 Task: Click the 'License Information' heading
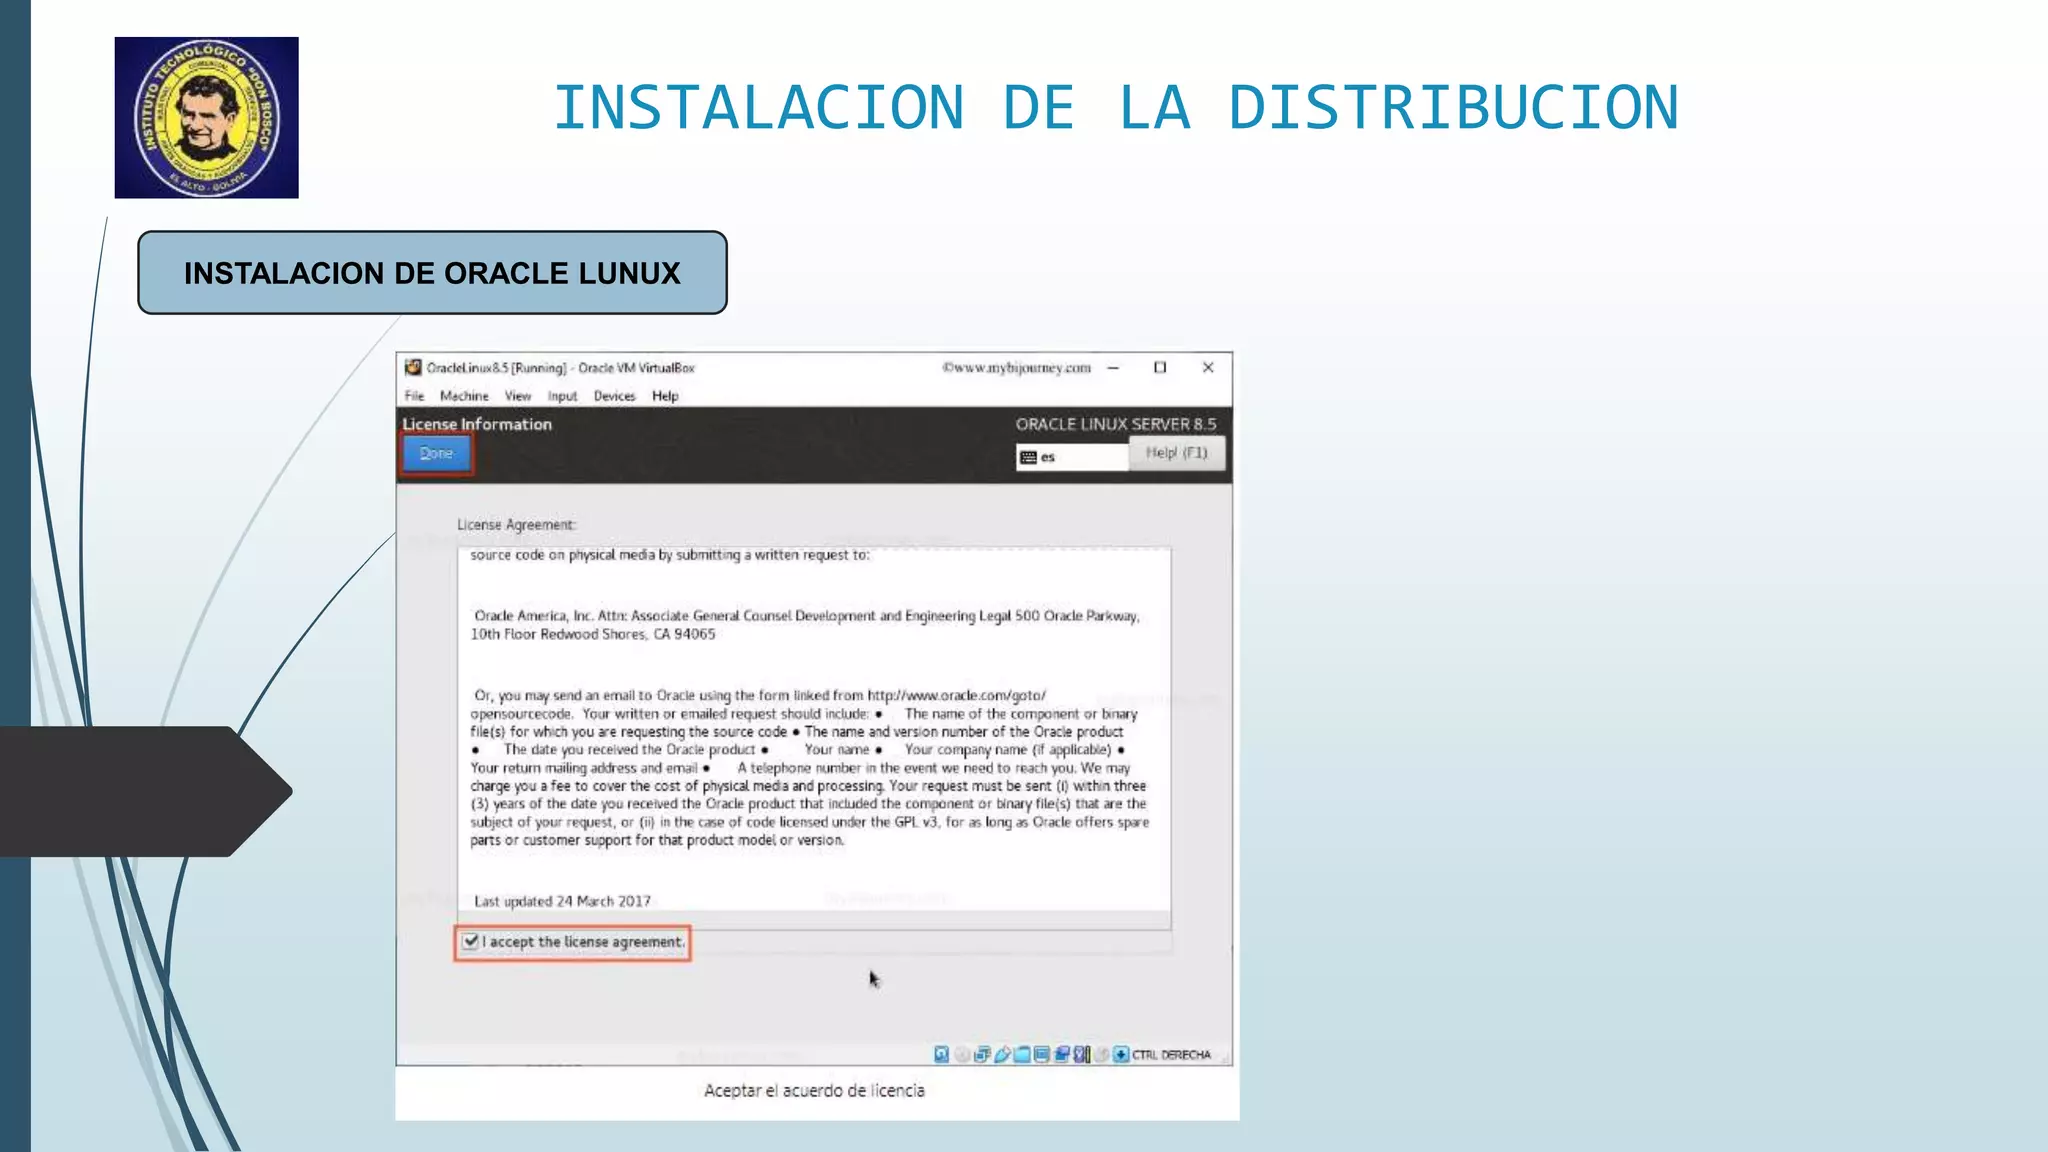click(x=477, y=424)
